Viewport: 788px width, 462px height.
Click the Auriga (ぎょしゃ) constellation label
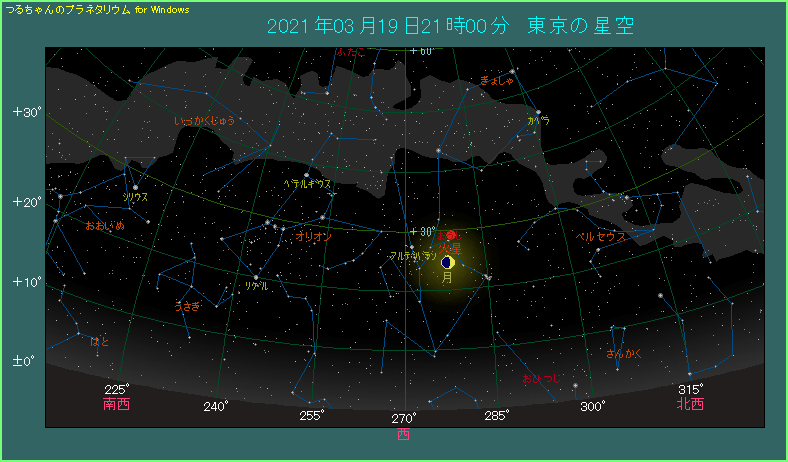[497, 80]
